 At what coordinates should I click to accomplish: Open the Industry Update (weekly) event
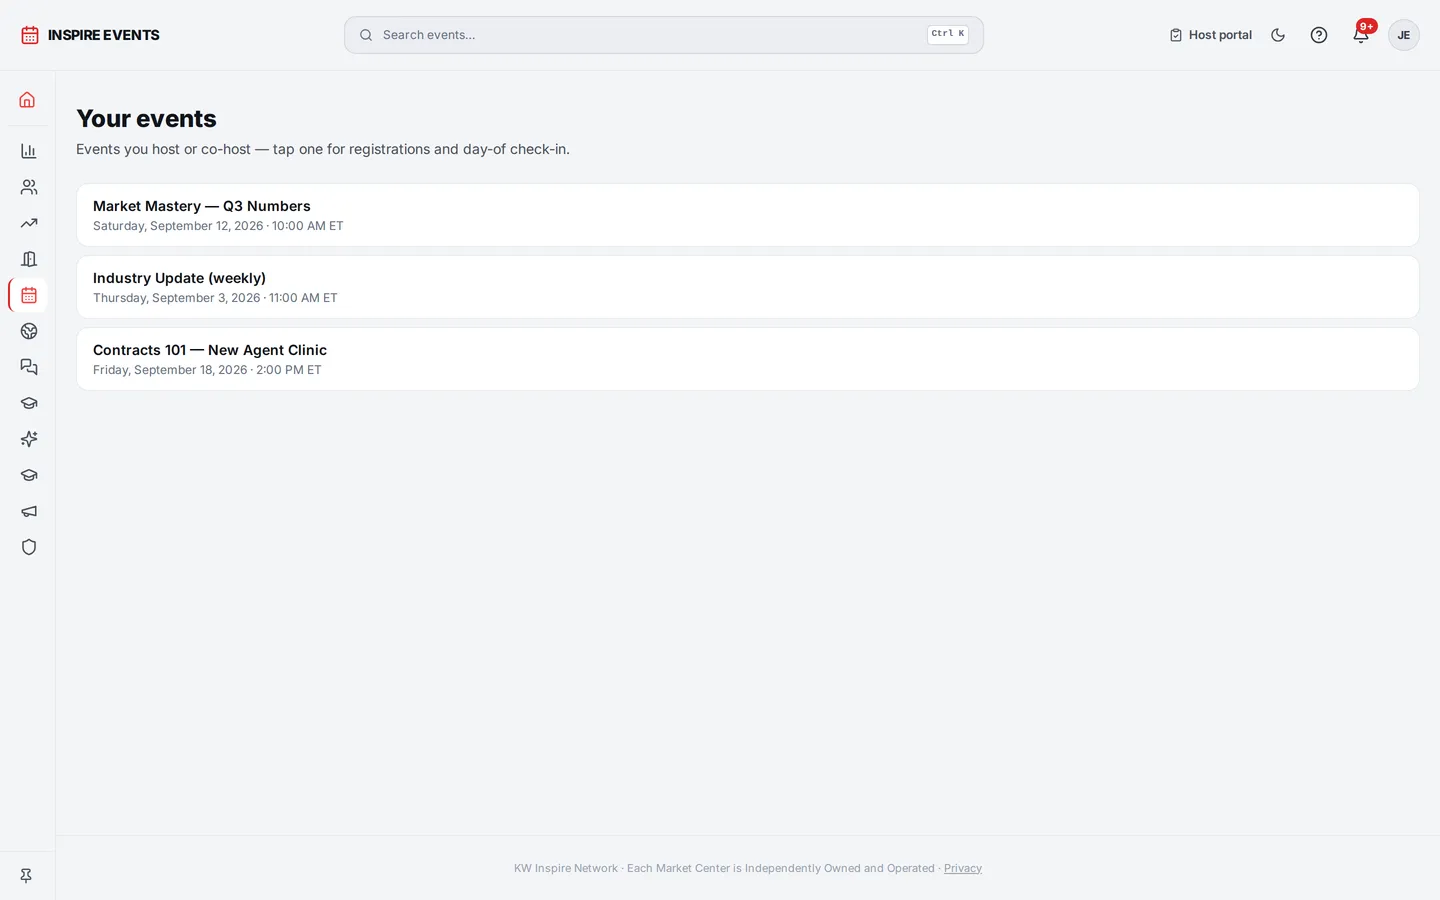point(748,287)
